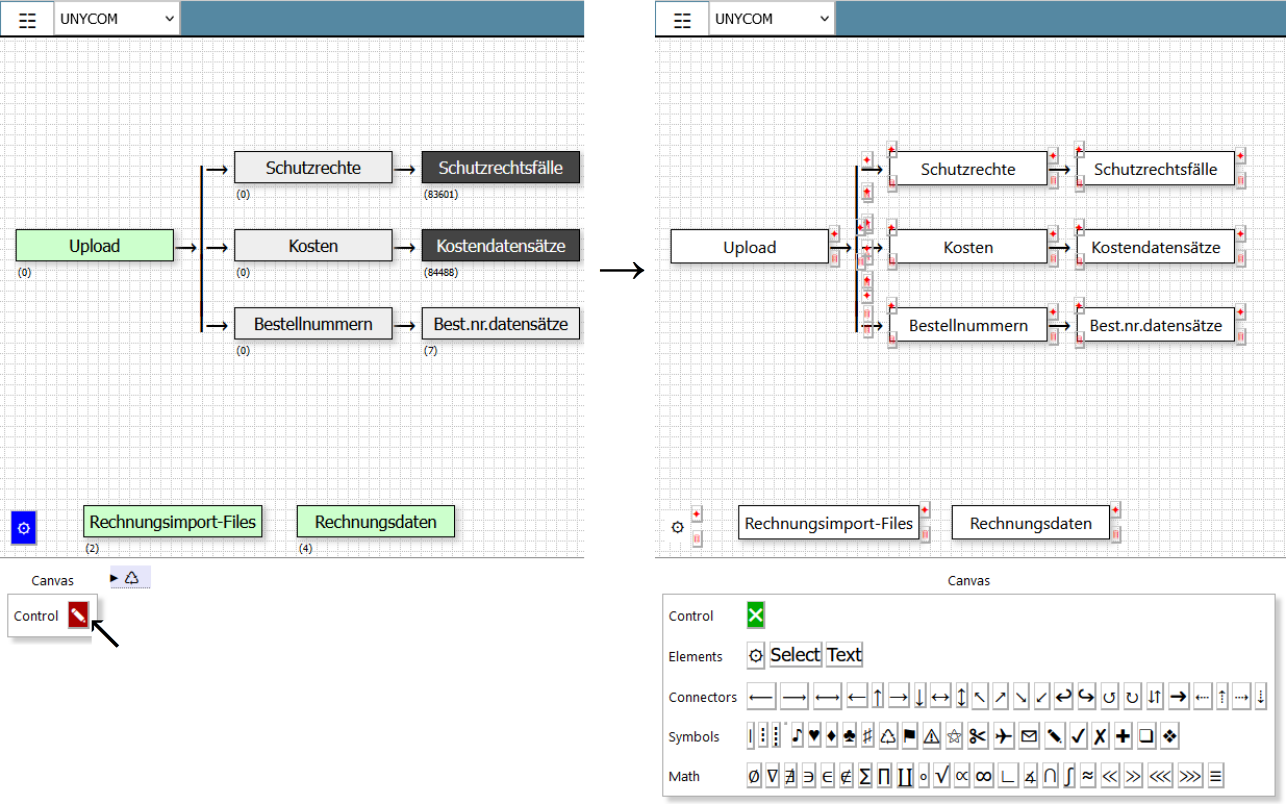
Task: Click the blue gear icon on left canvas
Action: (24, 527)
